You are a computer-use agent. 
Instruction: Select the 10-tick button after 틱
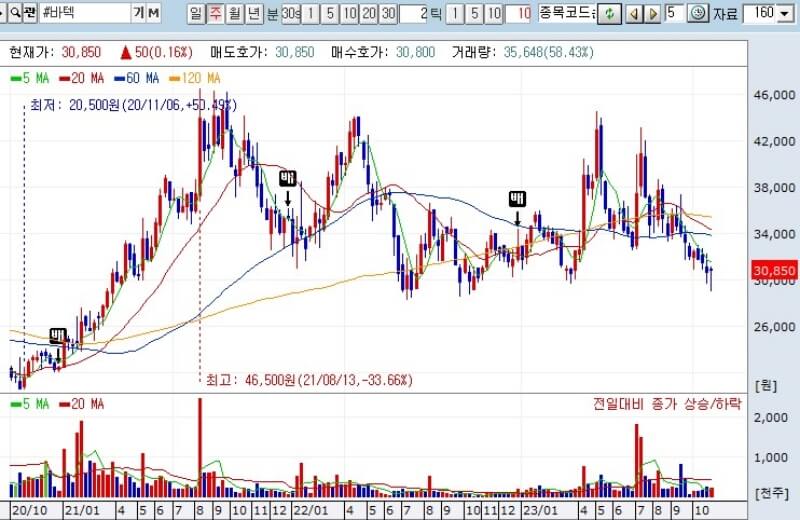pyautogui.click(x=494, y=13)
